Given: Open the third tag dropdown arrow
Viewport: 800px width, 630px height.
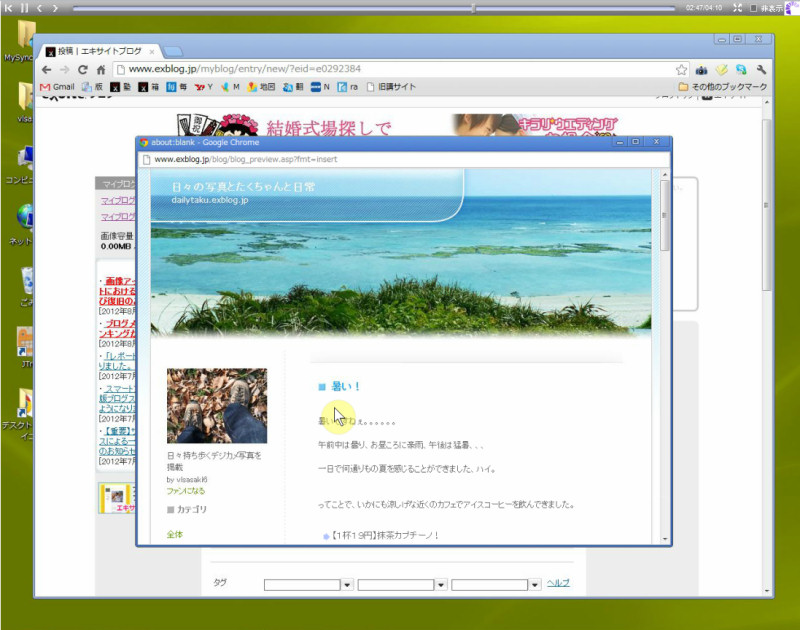Looking at the screenshot, I should 535,585.
